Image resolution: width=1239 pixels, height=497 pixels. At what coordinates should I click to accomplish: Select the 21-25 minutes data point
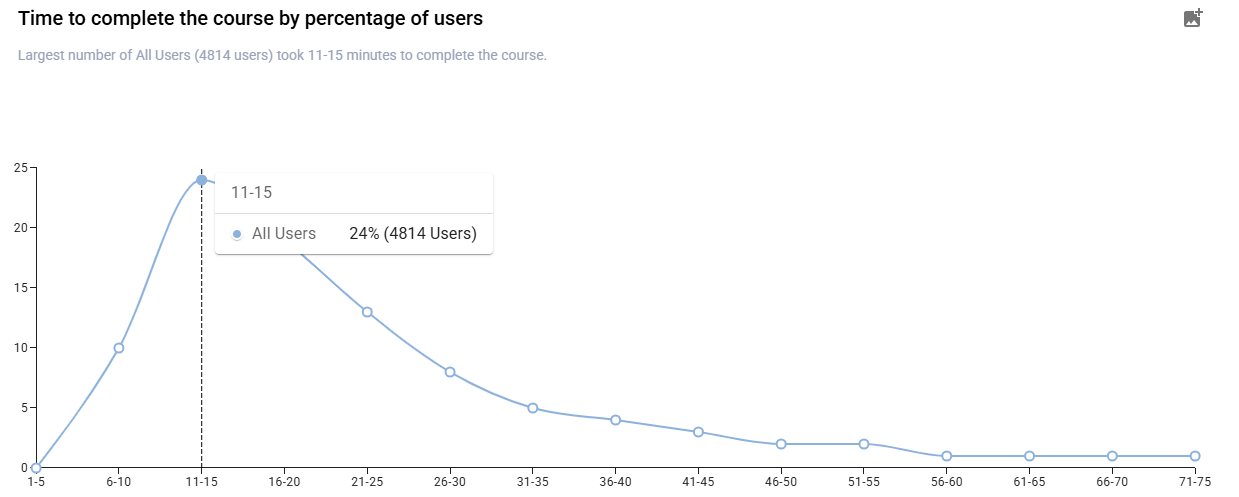[367, 312]
